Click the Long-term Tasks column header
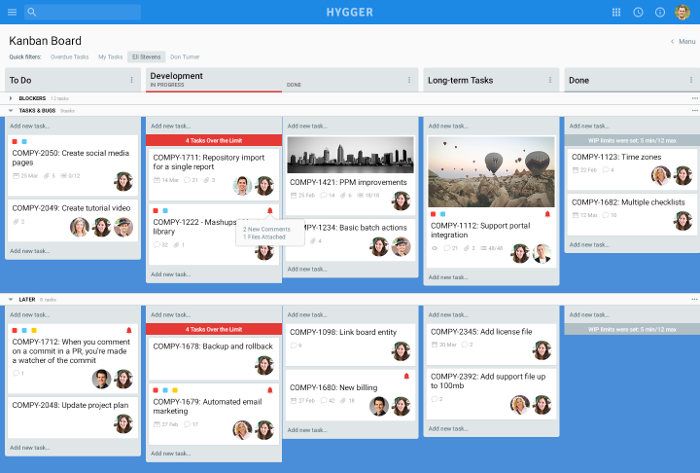The width and height of the screenshot is (700, 473). coord(491,80)
